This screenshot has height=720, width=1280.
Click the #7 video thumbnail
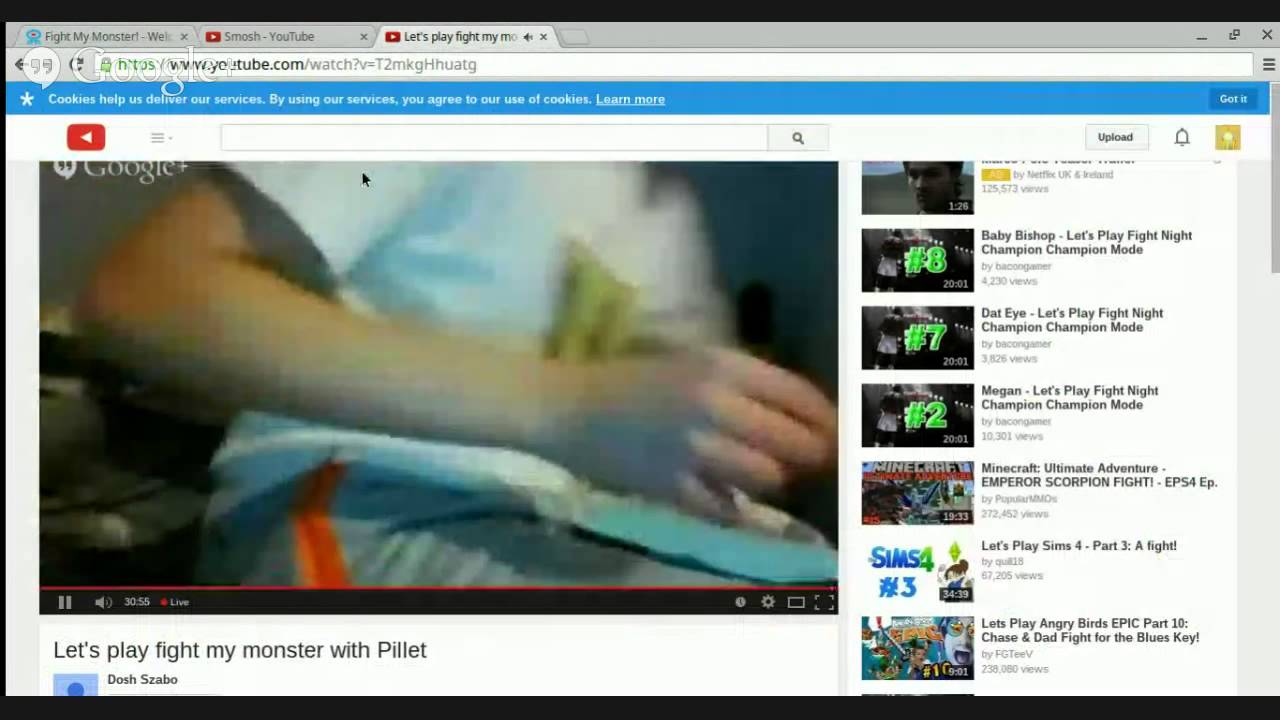coord(917,338)
